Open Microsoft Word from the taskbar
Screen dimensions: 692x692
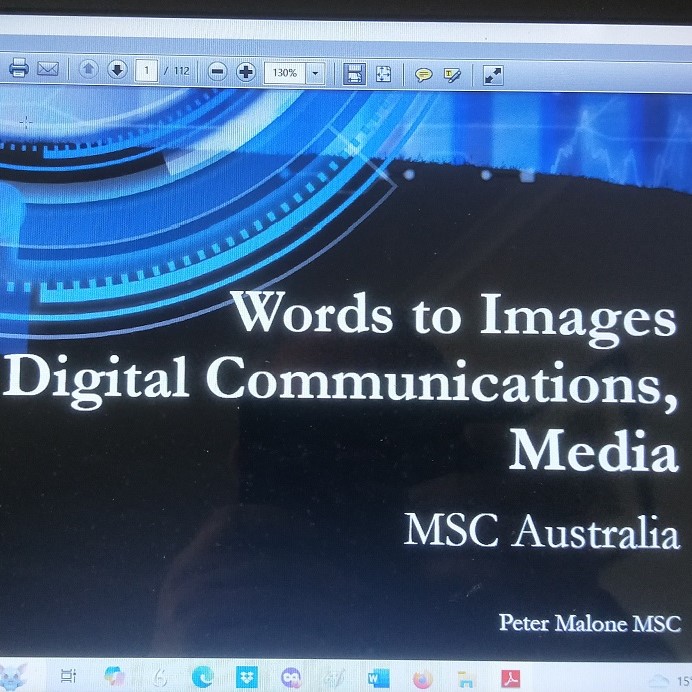click(378, 678)
